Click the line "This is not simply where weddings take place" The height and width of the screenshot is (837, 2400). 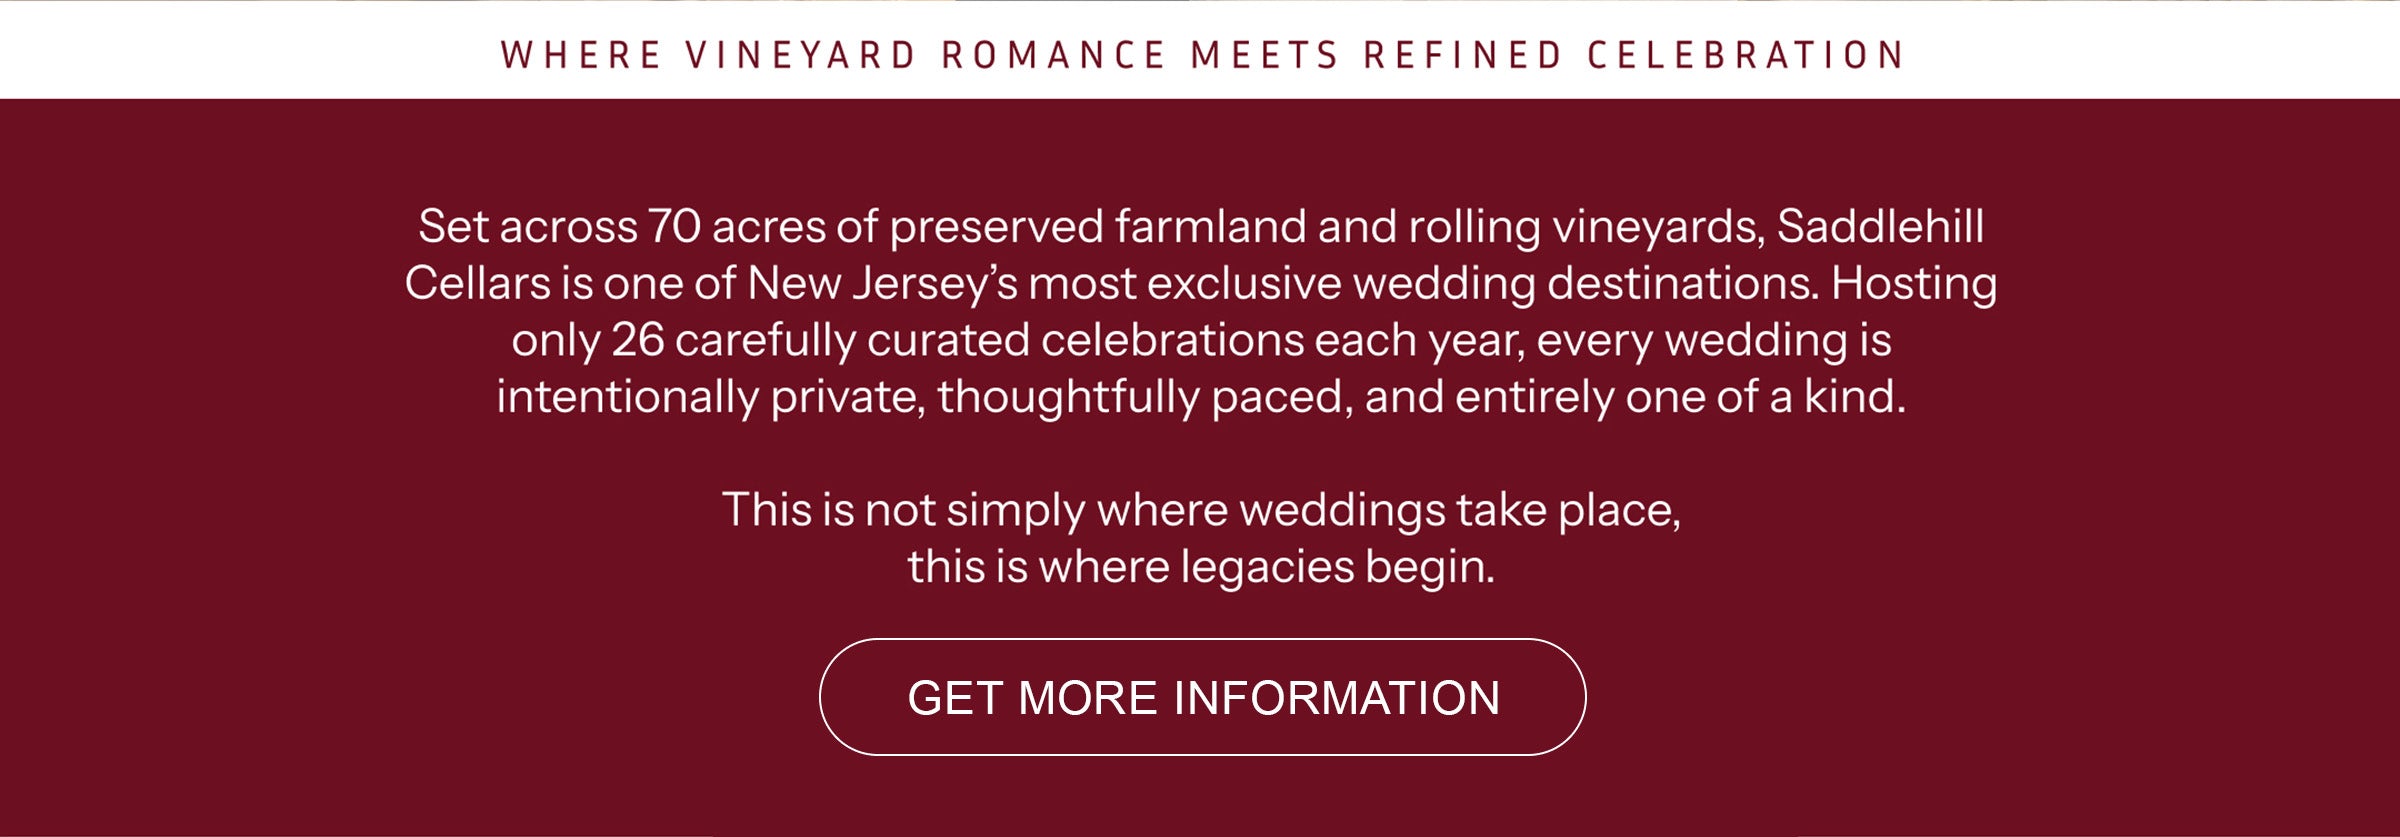tap(1200, 511)
